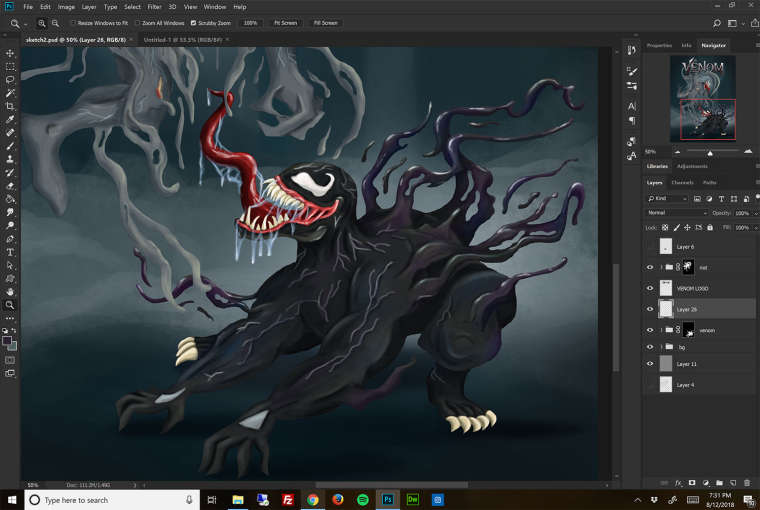Viewport: 760px width, 510px height.
Task: Click the 100% zoom button
Action: click(250, 23)
